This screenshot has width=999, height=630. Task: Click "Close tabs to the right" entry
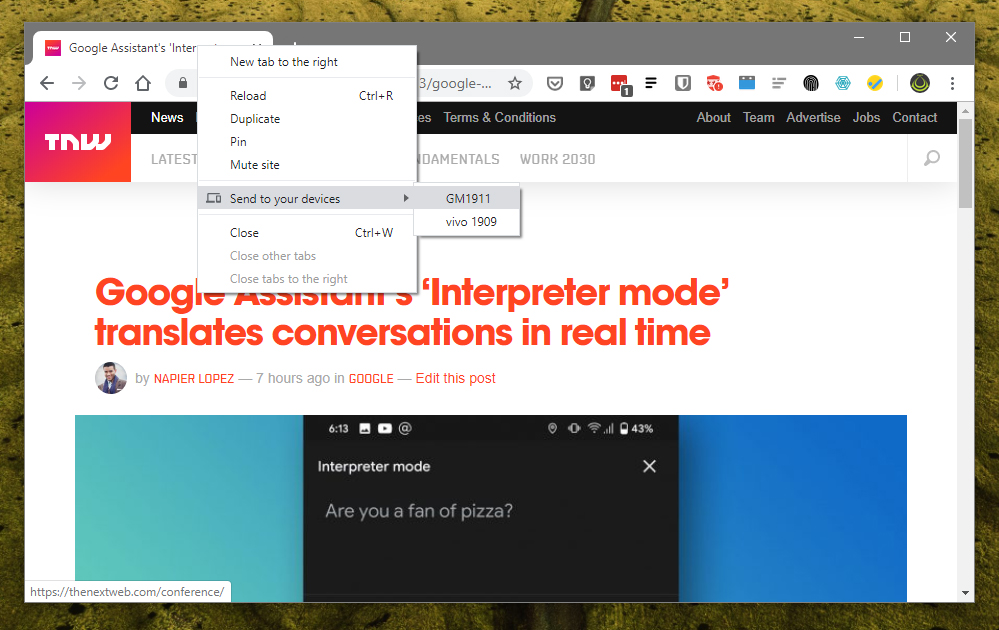(308, 278)
